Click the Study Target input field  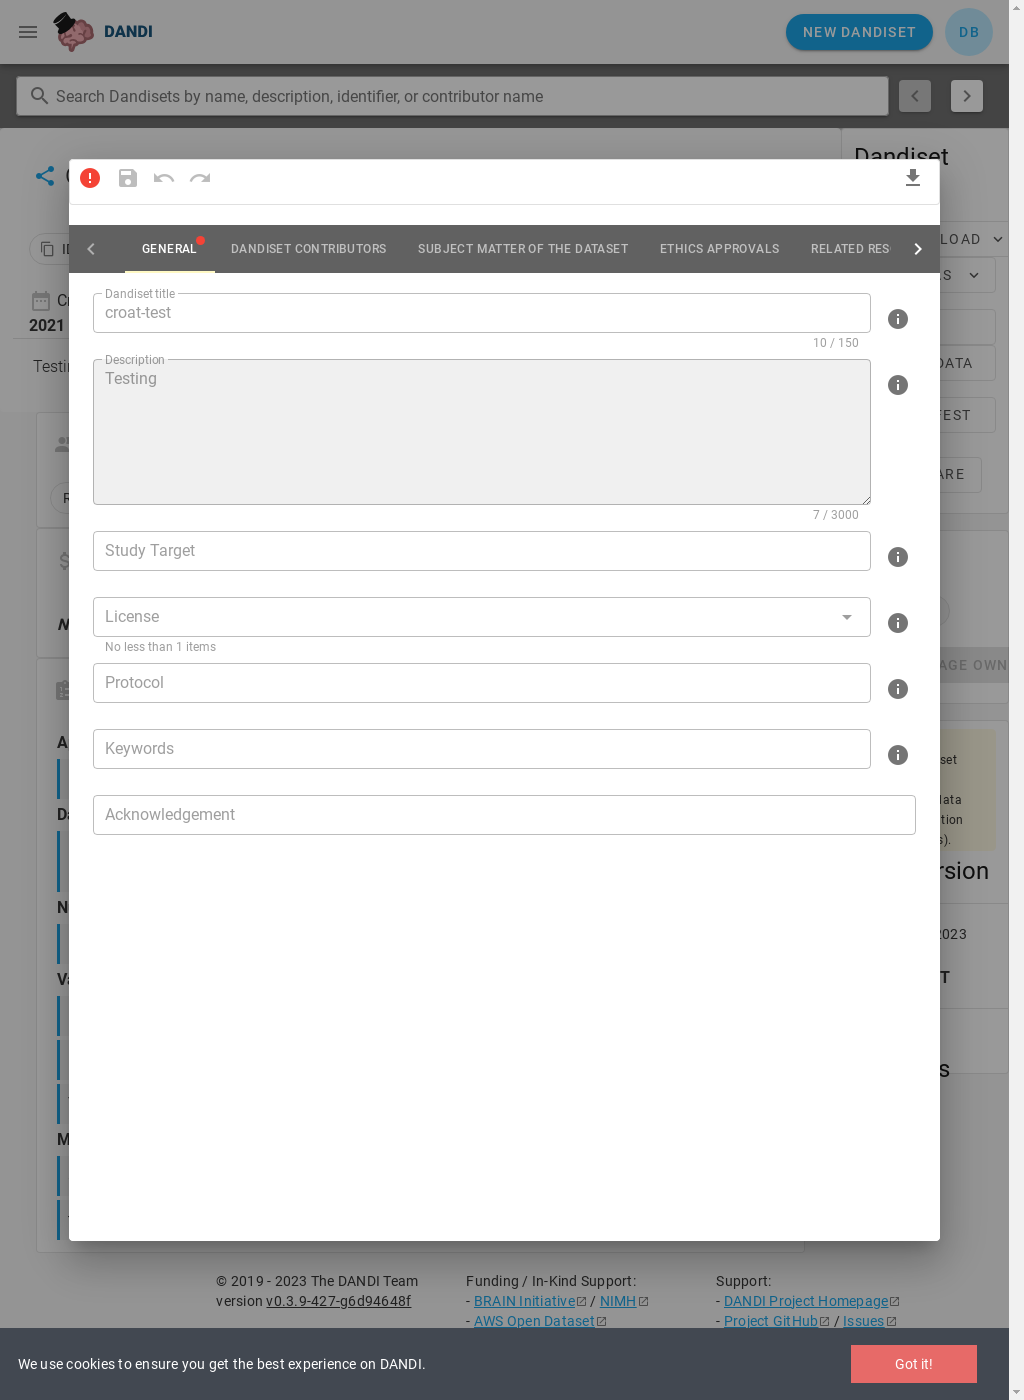click(482, 551)
